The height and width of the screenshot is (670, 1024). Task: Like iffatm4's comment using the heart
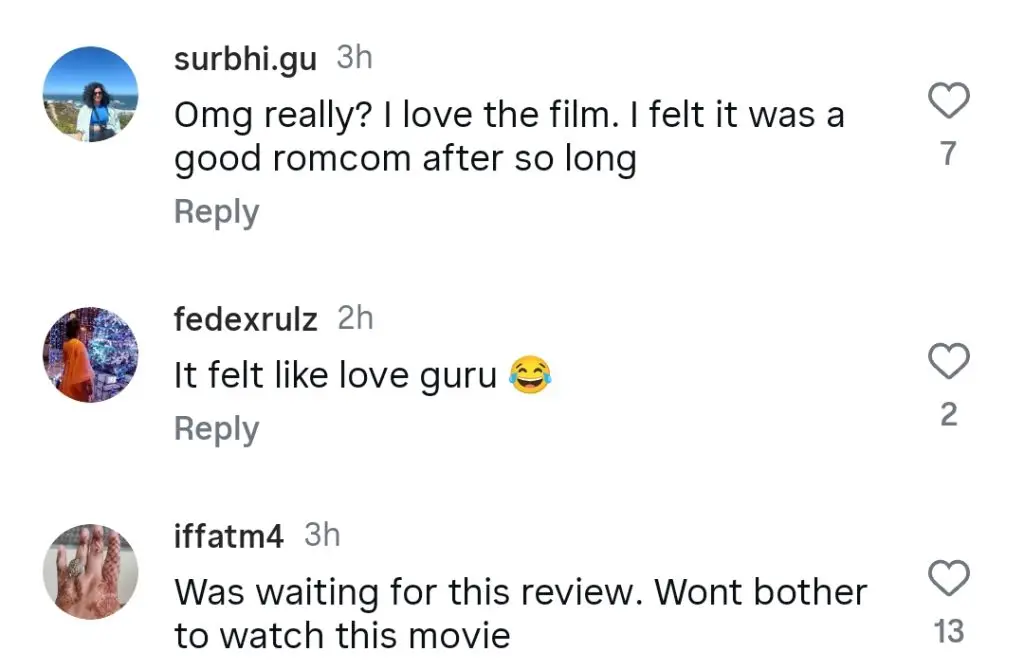(949, 578)
